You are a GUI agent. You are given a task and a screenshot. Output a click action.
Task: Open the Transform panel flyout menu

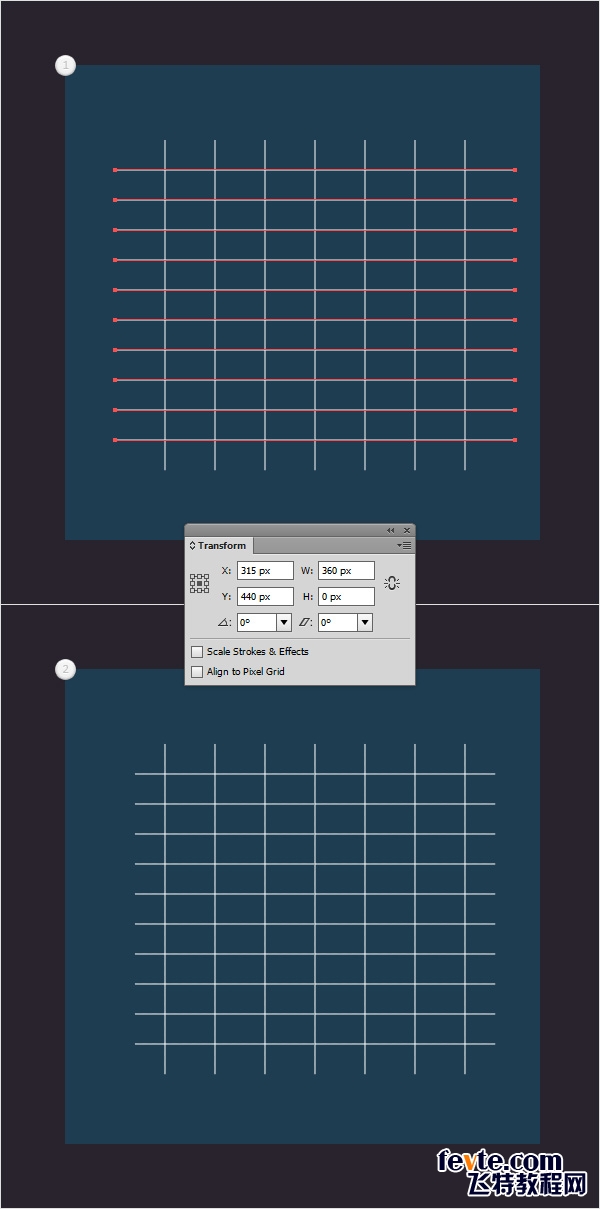[404, 546]
